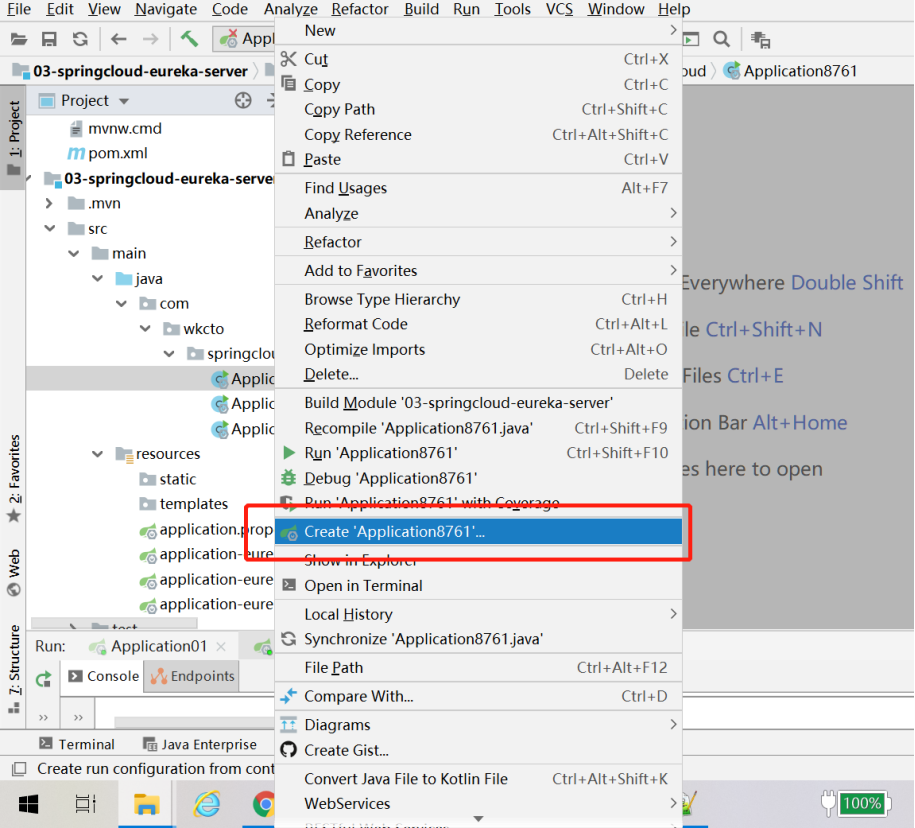
Task: Click the Synchronize refresh toolbar icon
Action: tap(80, 39)
